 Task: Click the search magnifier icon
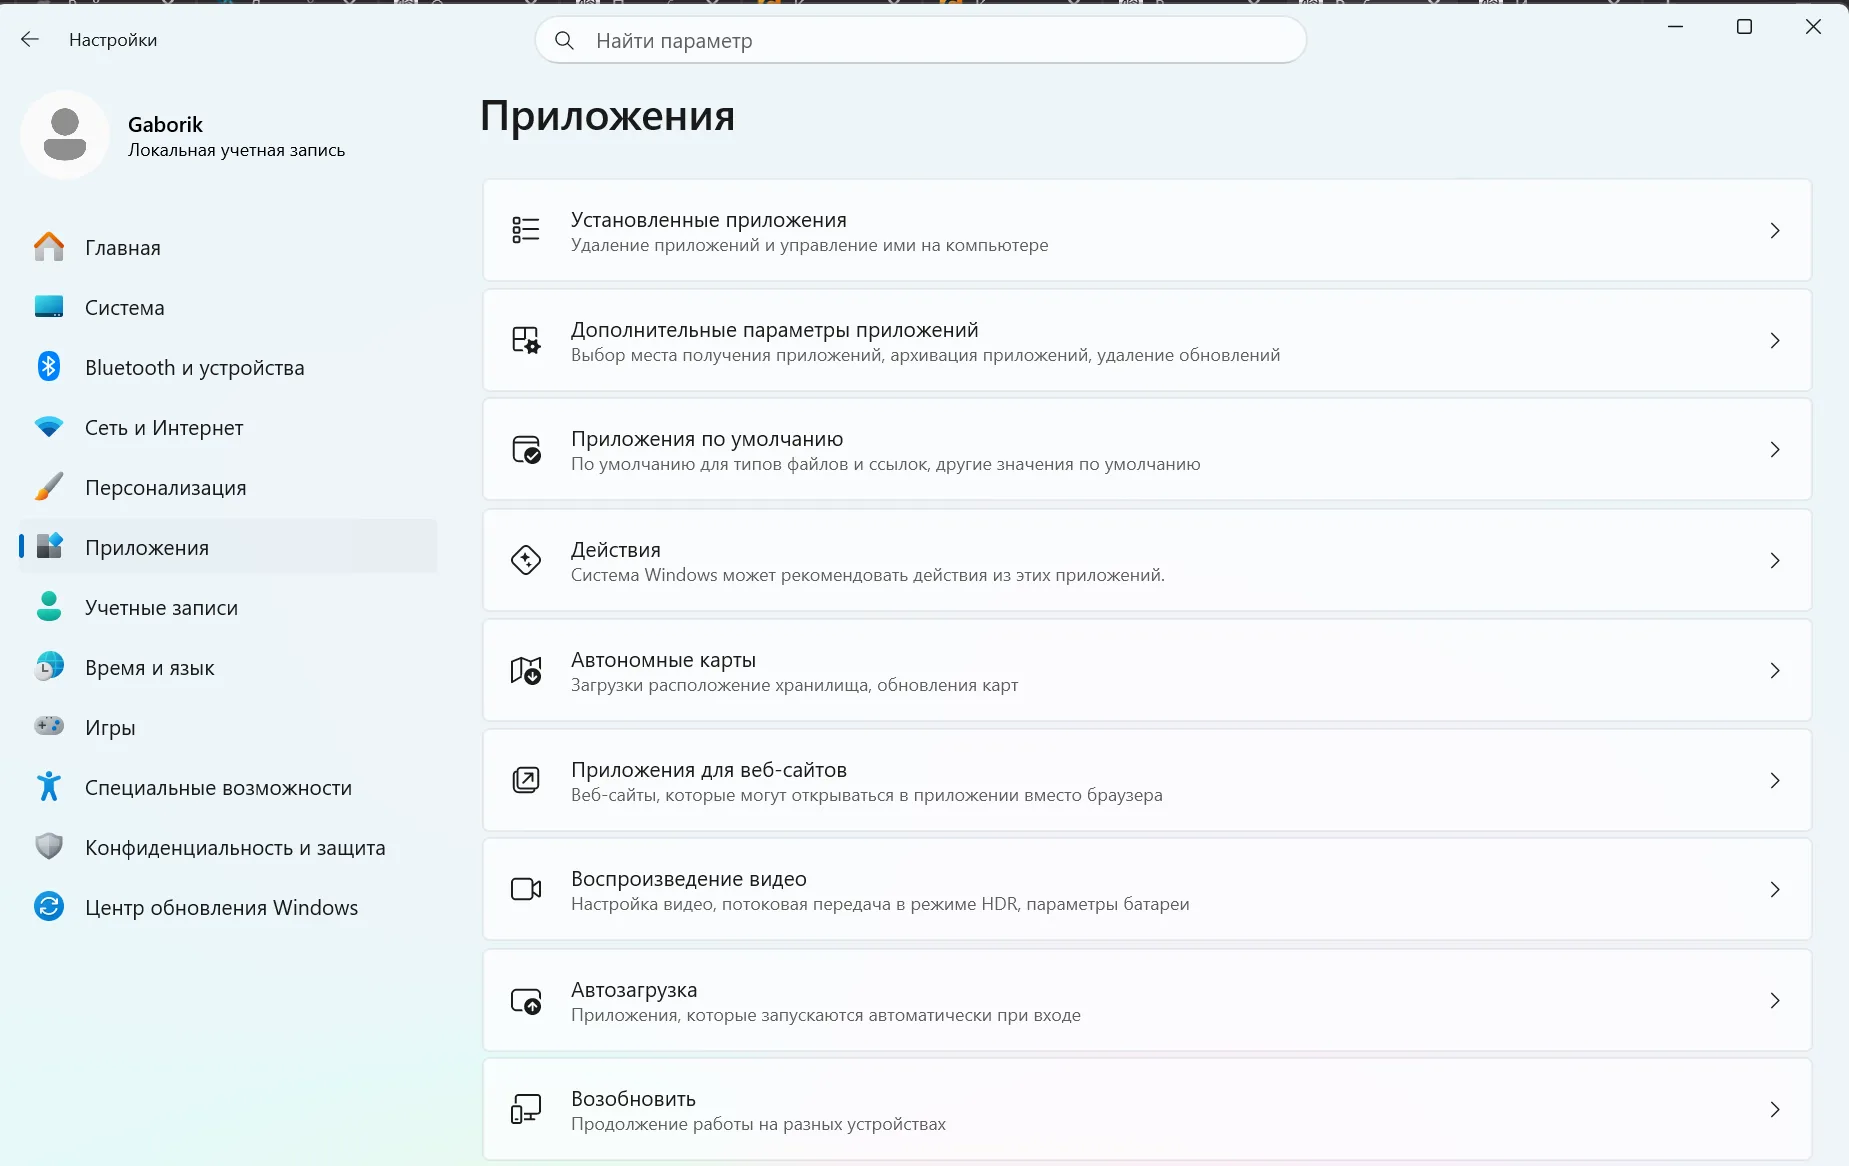pyautogui.click(x=564, y=40)
